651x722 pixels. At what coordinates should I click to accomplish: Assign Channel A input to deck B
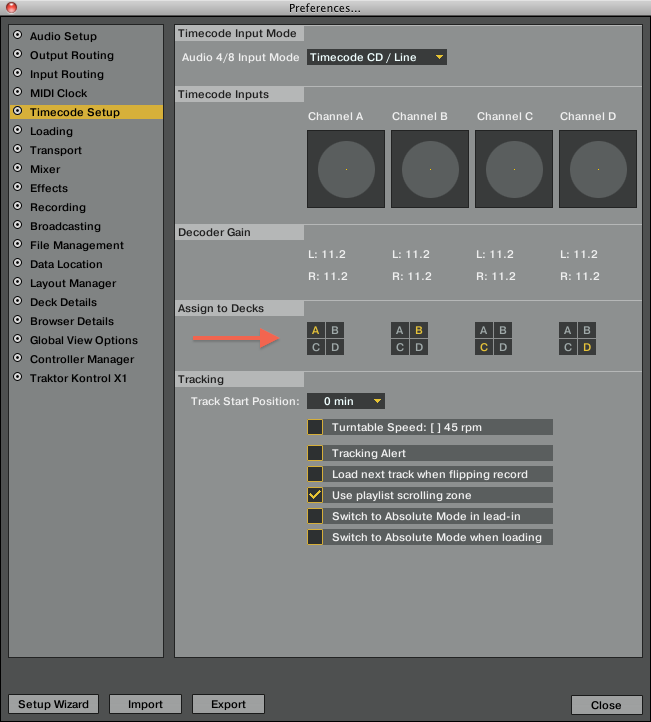(x=335, y=330)
